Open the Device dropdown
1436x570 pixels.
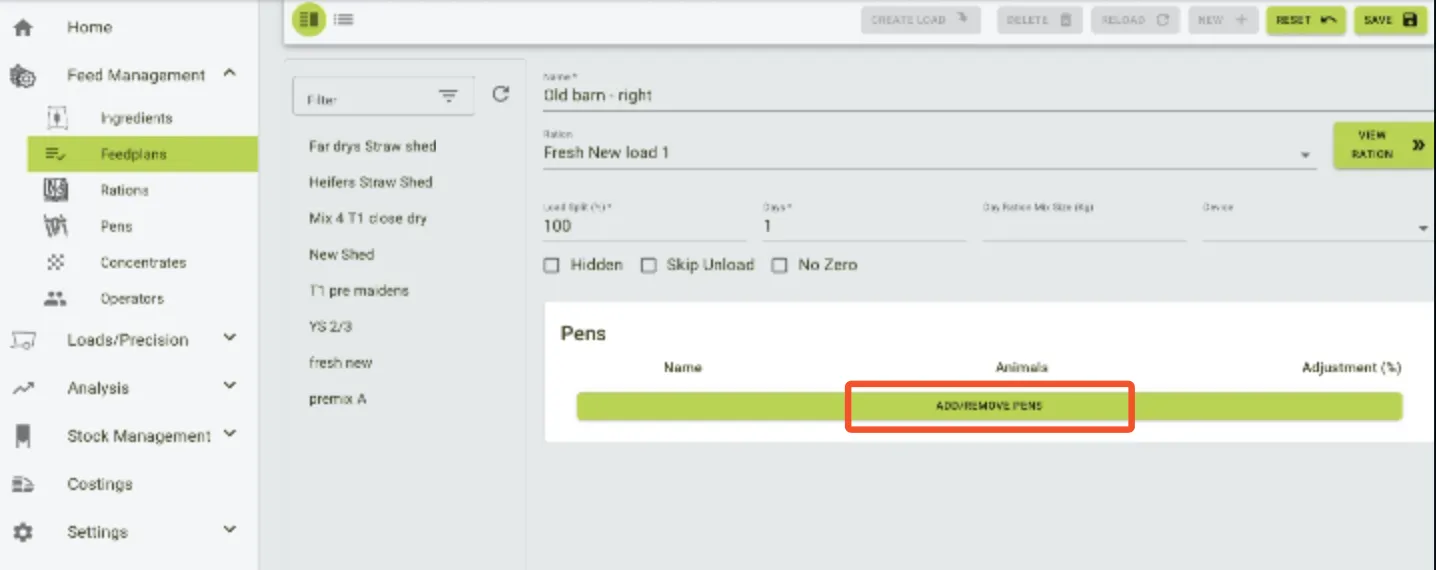1422,229
